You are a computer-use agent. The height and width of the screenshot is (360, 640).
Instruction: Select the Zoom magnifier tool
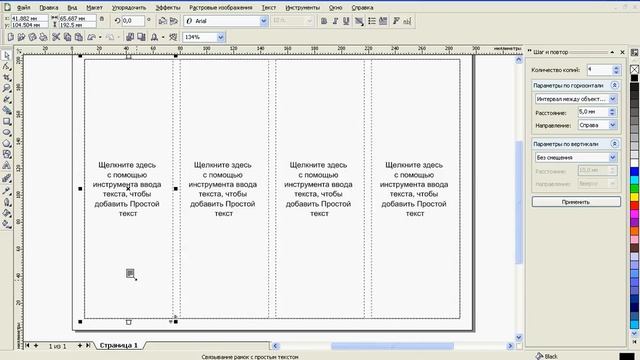[7, 89]
